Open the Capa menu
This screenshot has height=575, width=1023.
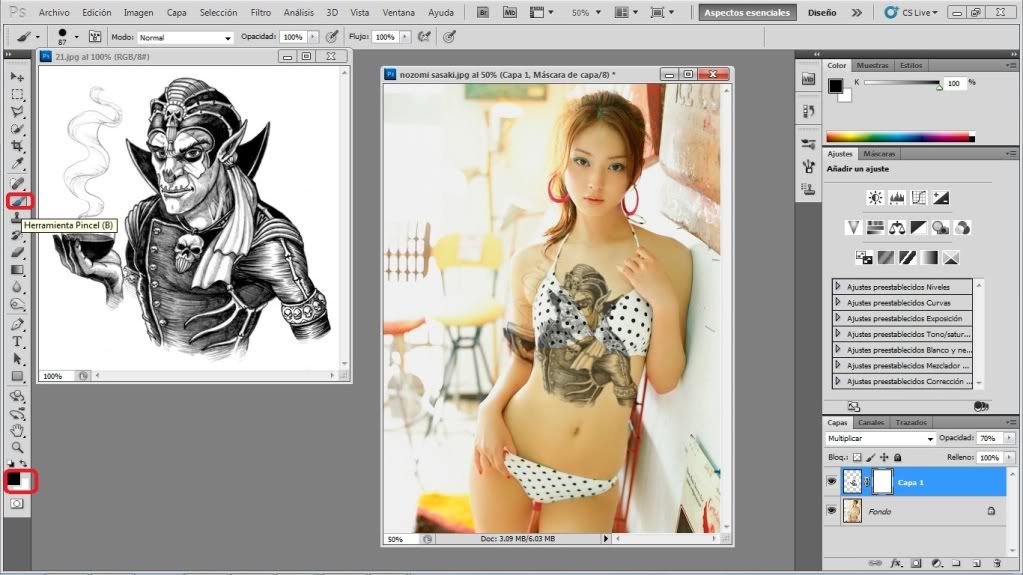click(x=176, y=12)
